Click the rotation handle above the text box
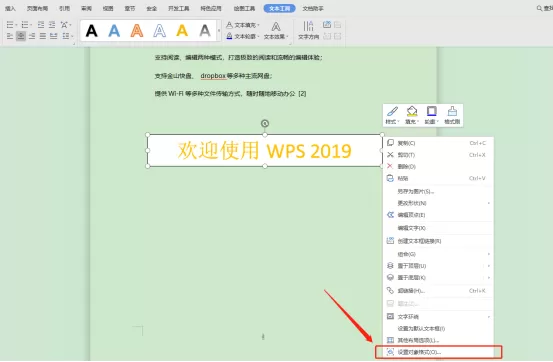 265,123
